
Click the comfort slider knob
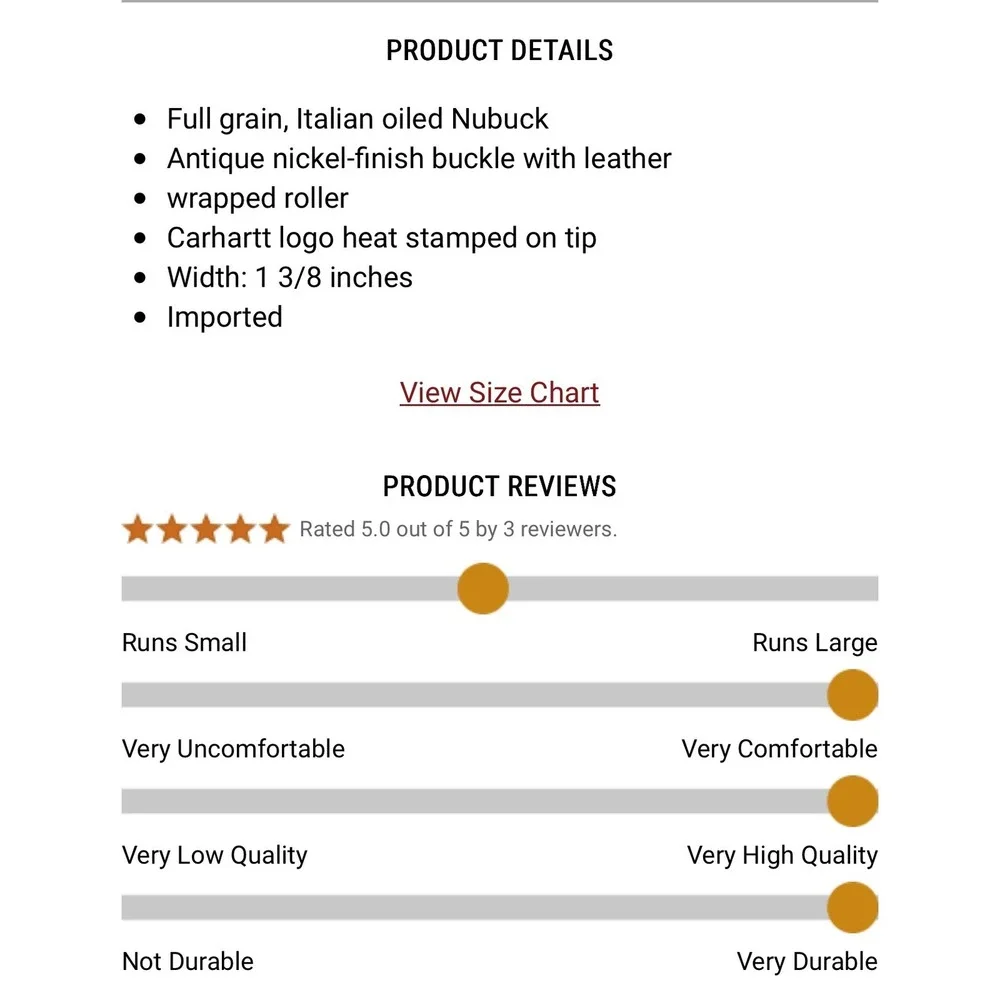coord(853,695)
